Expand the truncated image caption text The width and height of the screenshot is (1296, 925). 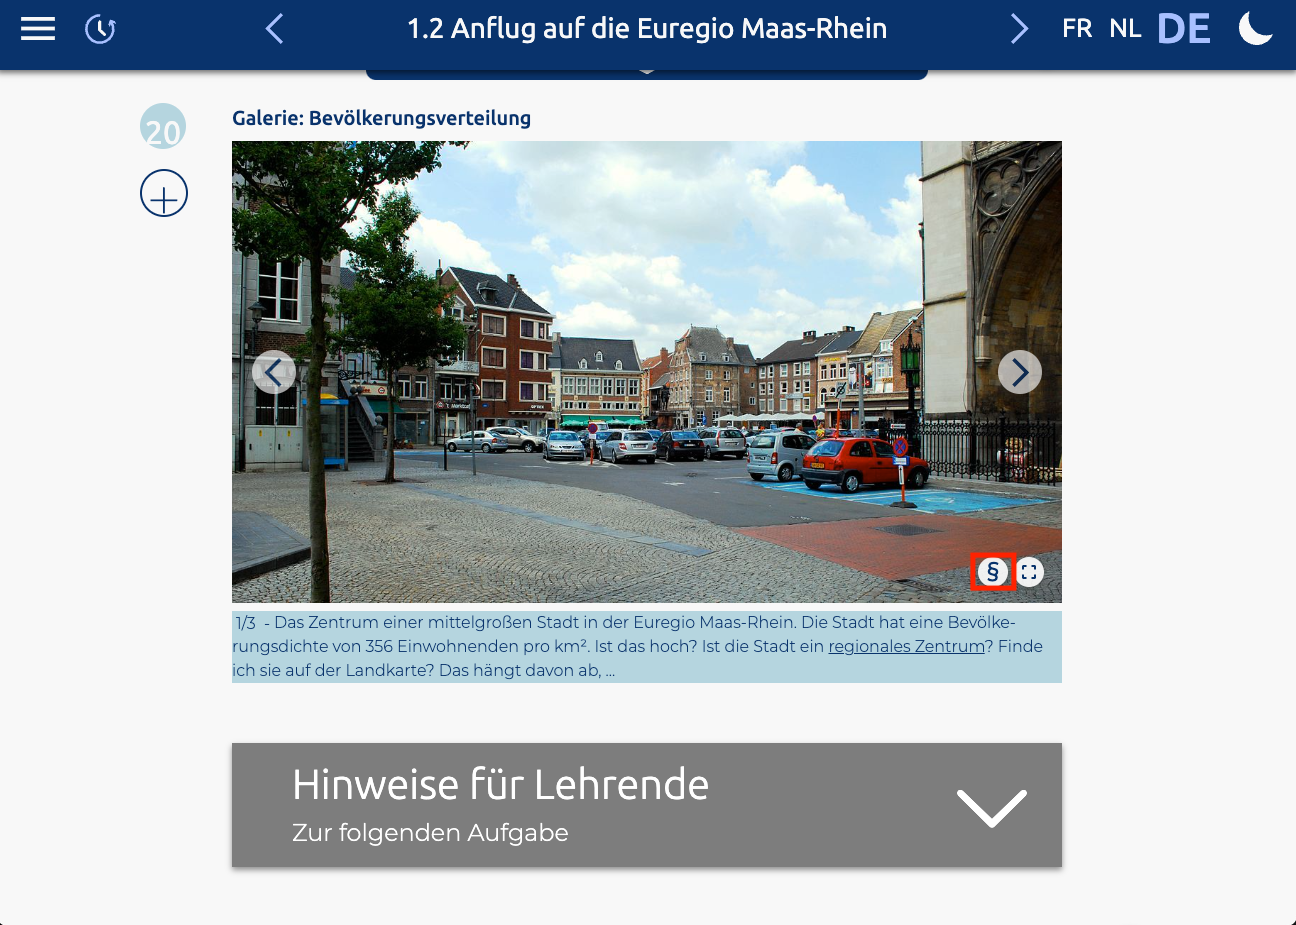[x=611, y=671]
